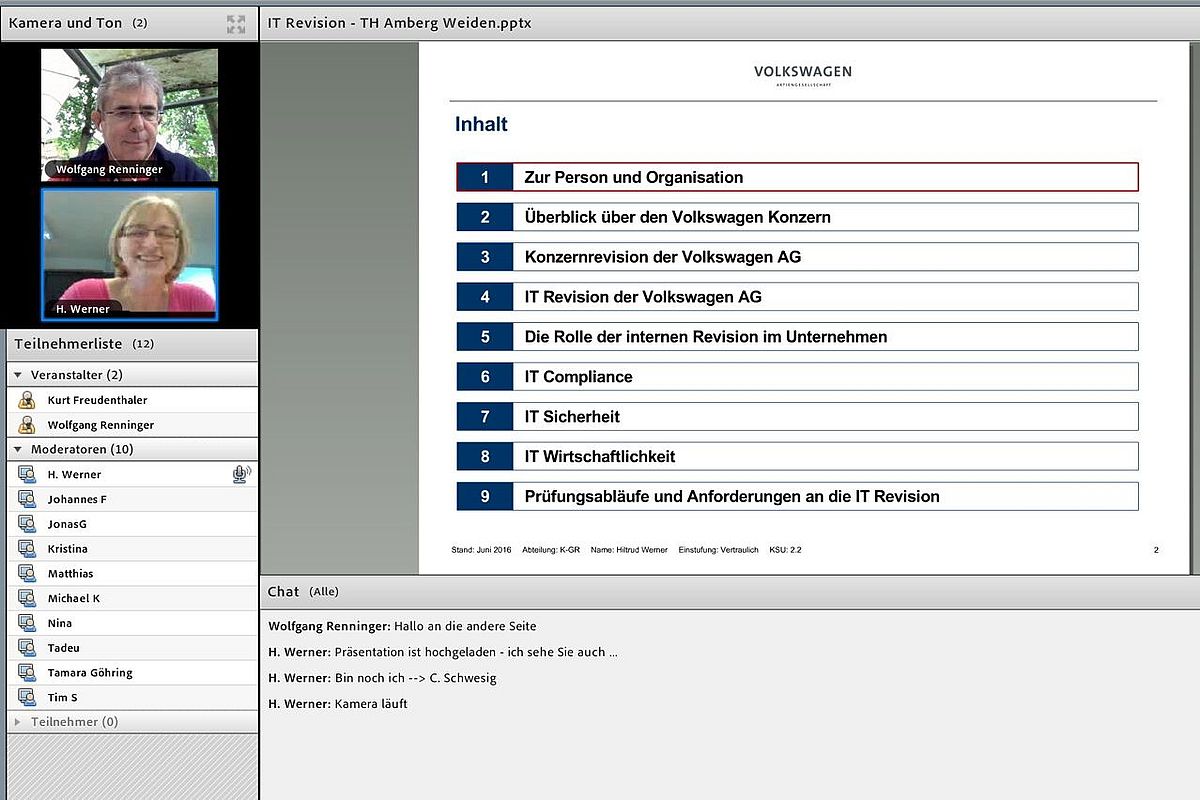Select participant Tim S
Screen dimensions: 1200x800
click(x=132, y=697)
